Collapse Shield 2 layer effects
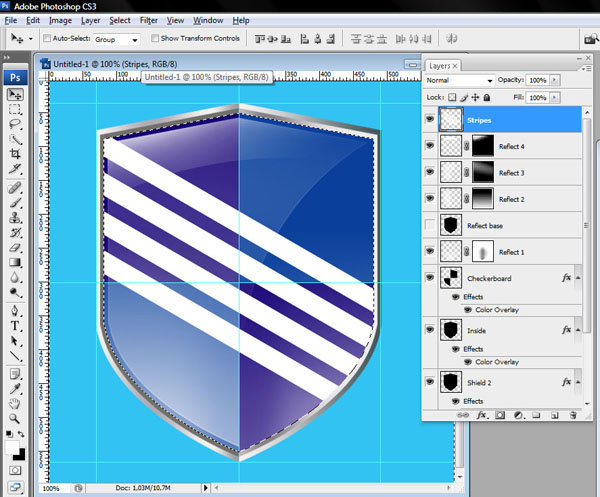600x497 pixels. click(x=578, y=382)
